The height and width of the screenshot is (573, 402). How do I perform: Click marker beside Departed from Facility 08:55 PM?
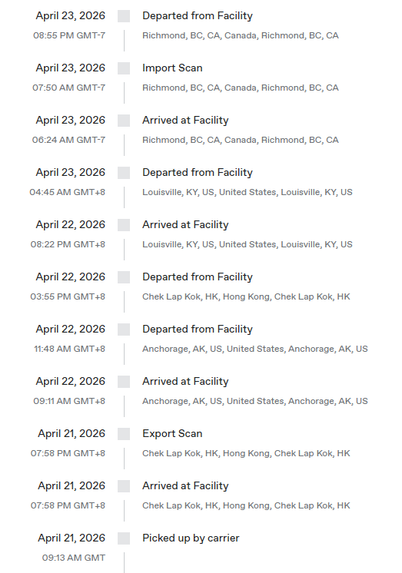124,16
